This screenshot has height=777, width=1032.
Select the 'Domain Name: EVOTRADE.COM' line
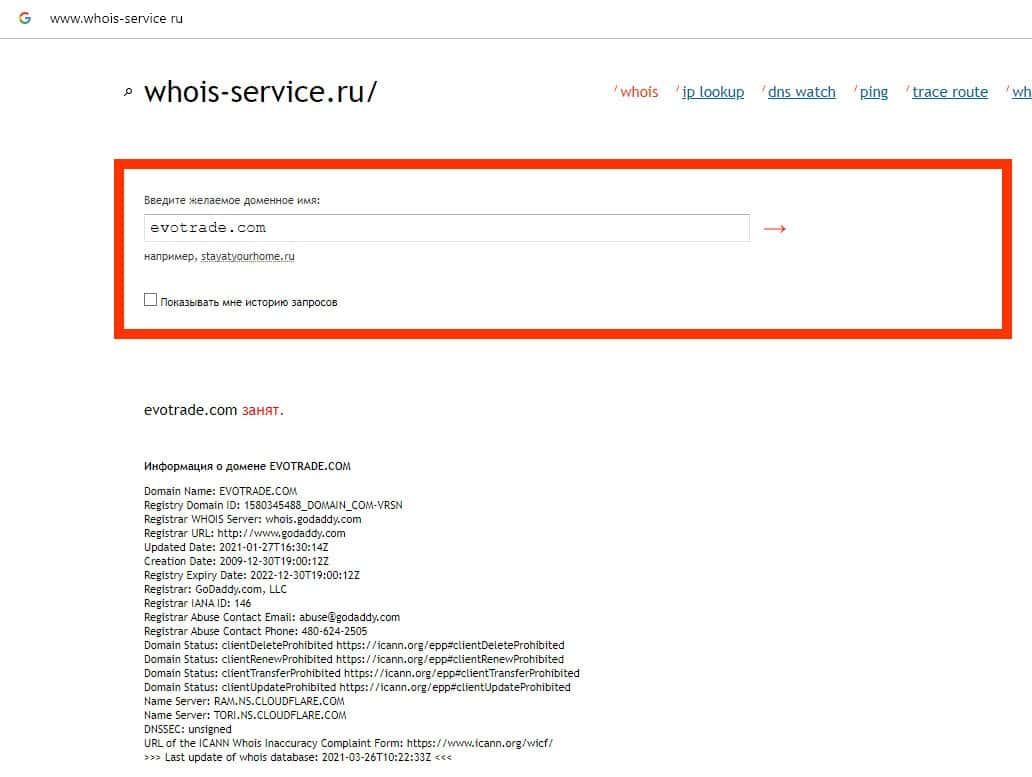(220, 491)
